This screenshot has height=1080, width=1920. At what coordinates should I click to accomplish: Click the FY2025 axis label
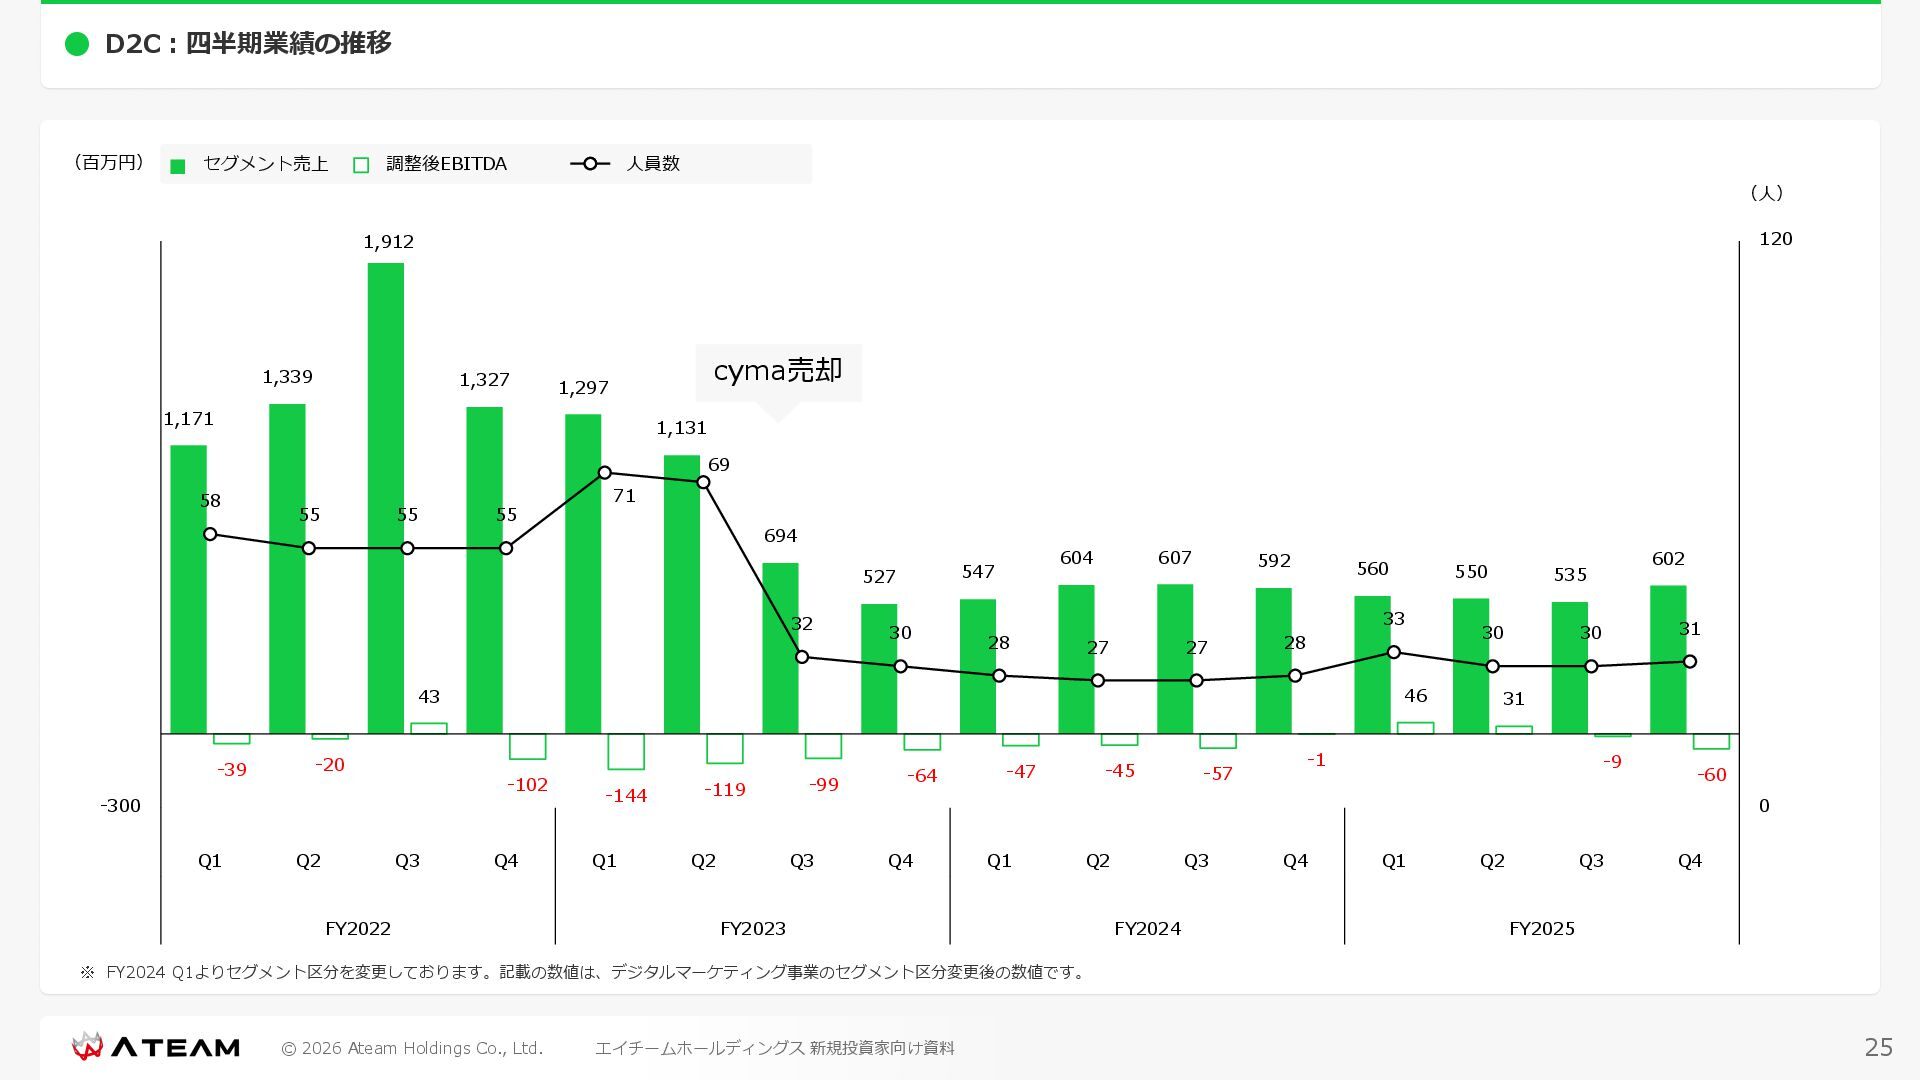pyautogui.click(x=1541, y=929)
